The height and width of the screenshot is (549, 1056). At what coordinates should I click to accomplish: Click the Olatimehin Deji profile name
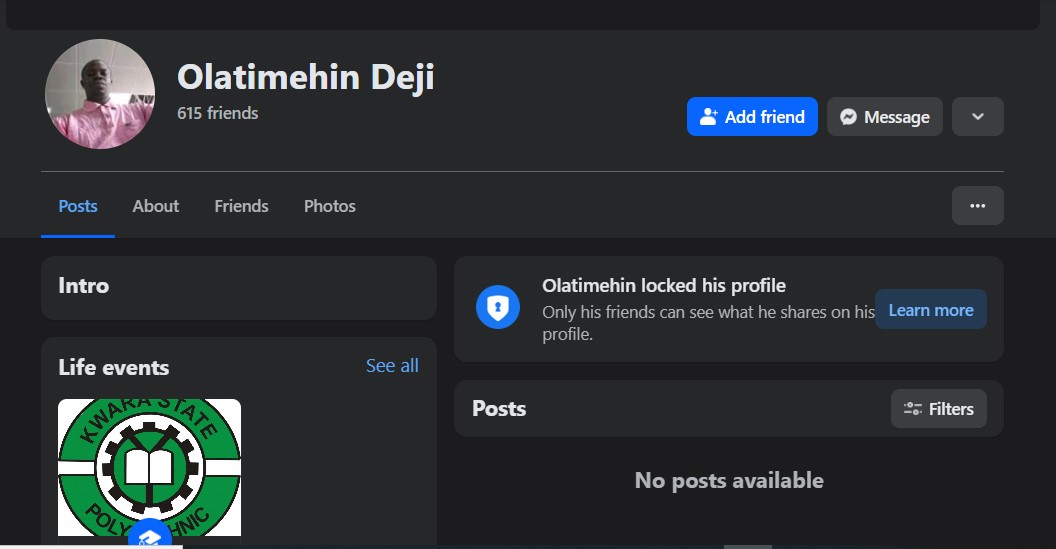coord(305,77)
